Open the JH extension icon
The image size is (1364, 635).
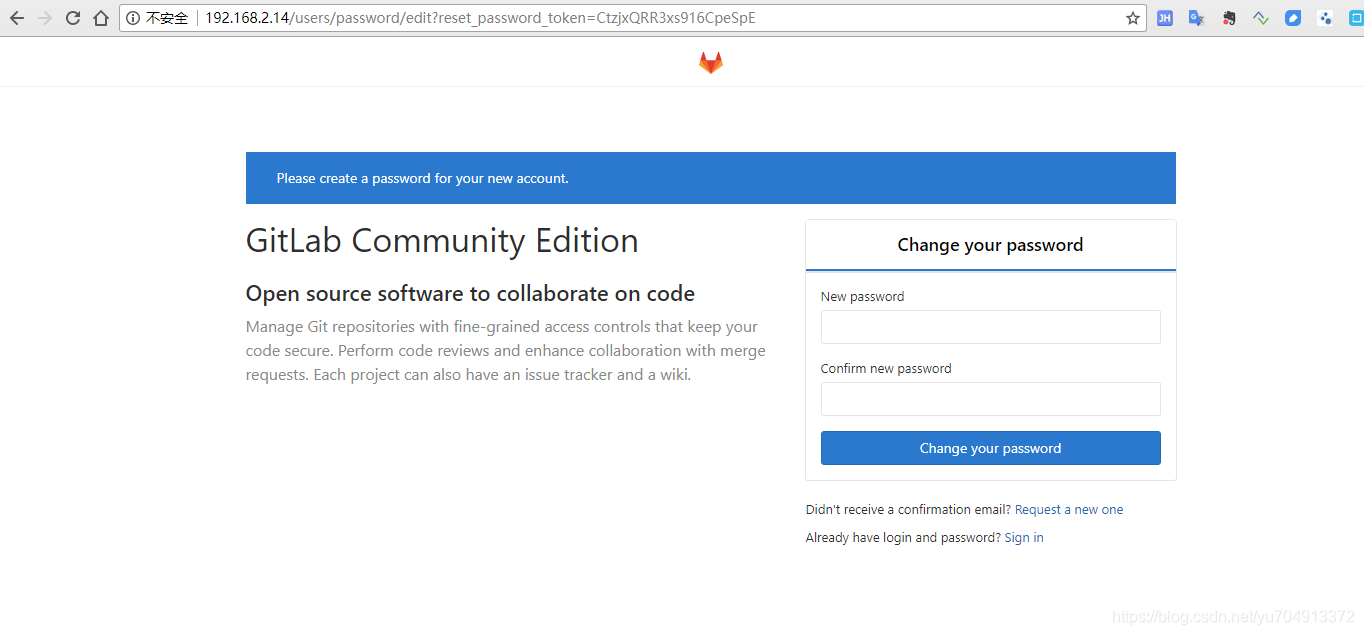(1165, 18)
